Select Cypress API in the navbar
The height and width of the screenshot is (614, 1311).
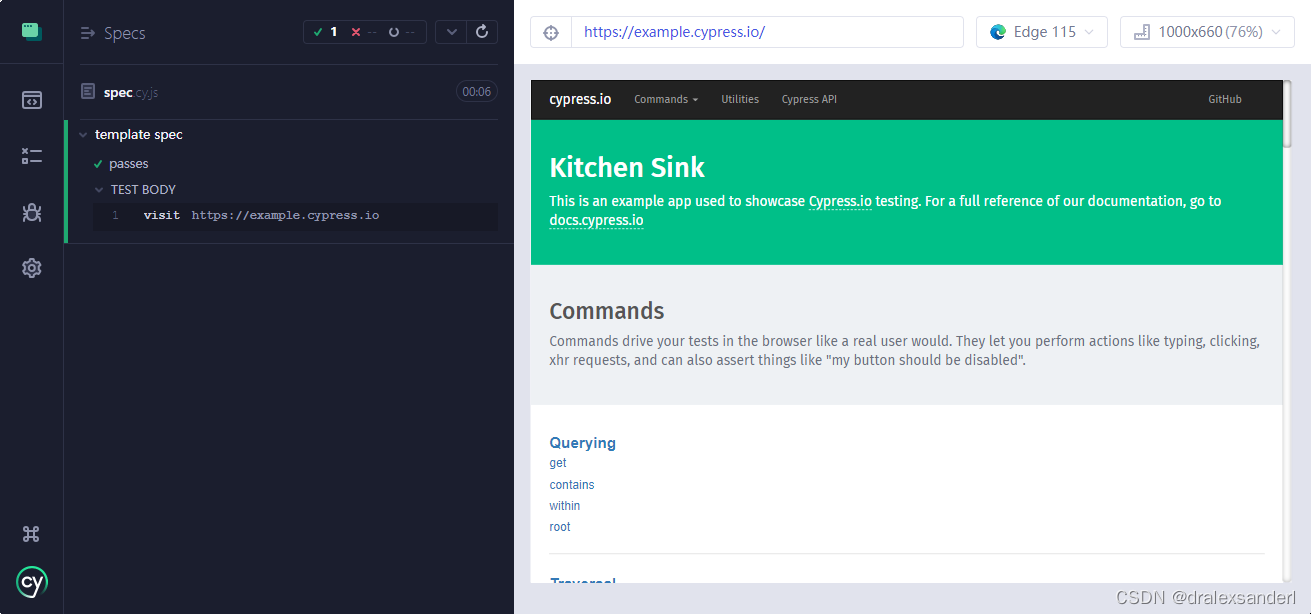(809, 100)
